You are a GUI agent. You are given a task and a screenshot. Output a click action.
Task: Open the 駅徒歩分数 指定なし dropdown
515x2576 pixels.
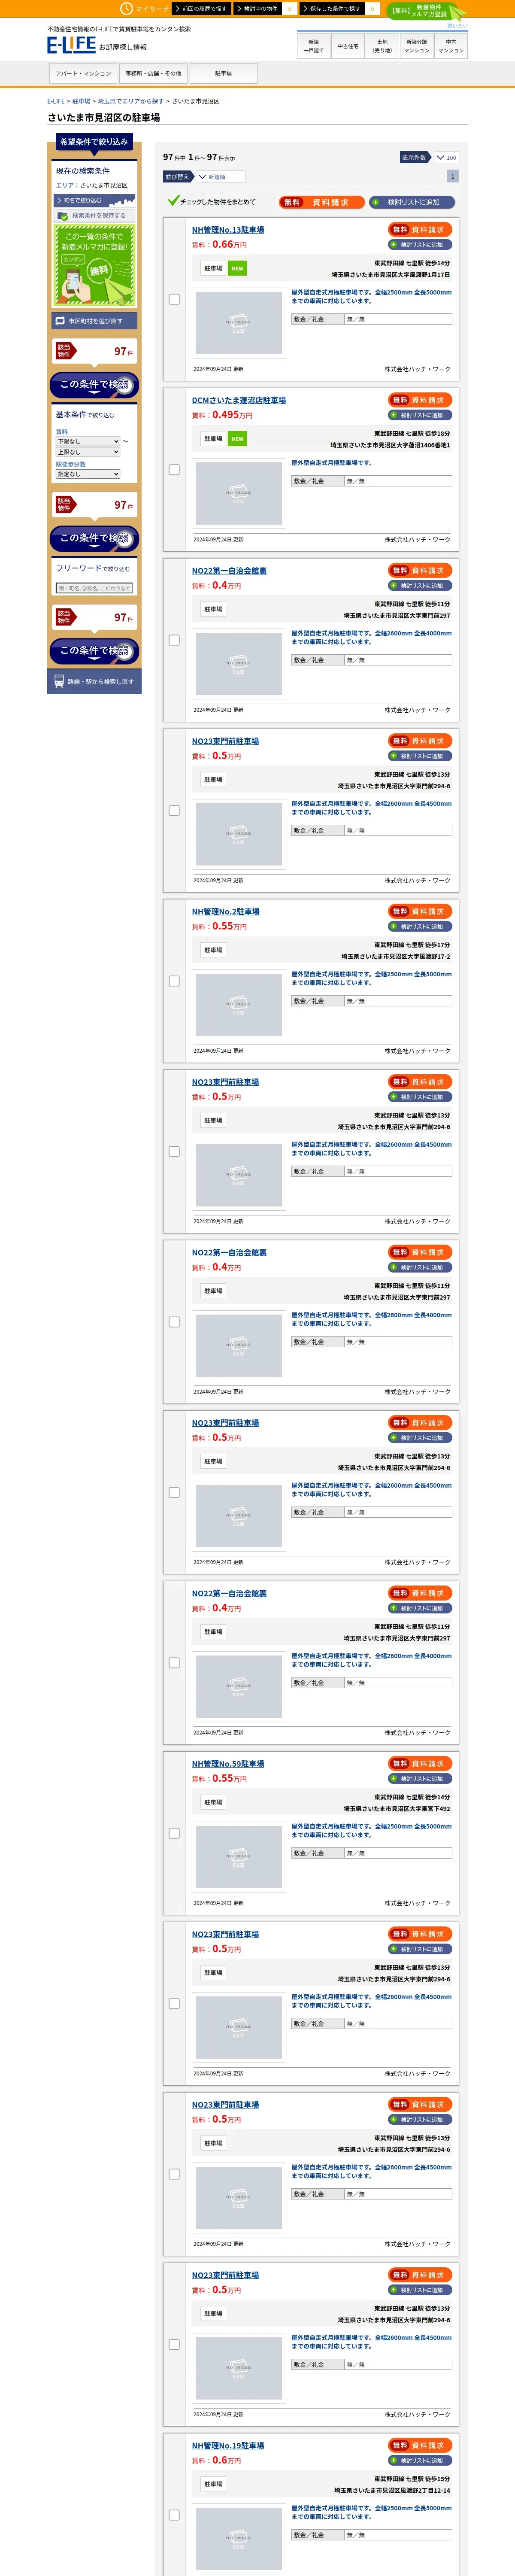pos(88,474)
